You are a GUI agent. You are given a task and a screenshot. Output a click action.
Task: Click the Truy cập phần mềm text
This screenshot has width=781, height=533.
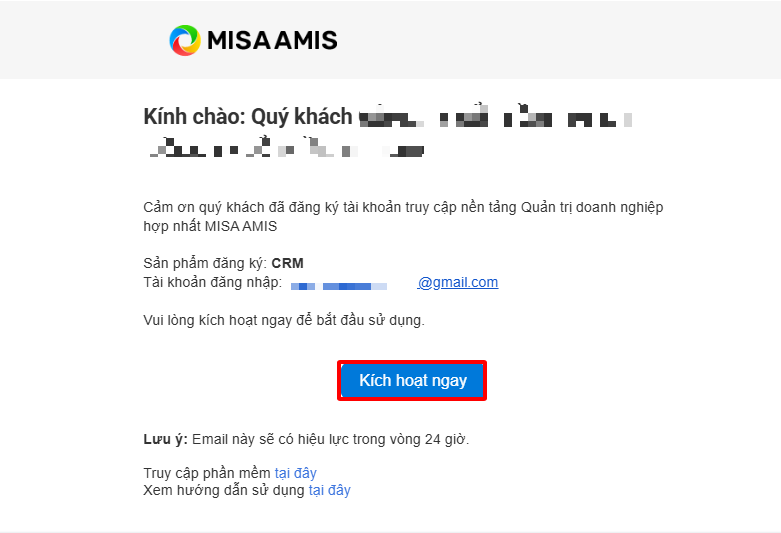(x=207, y=473)
